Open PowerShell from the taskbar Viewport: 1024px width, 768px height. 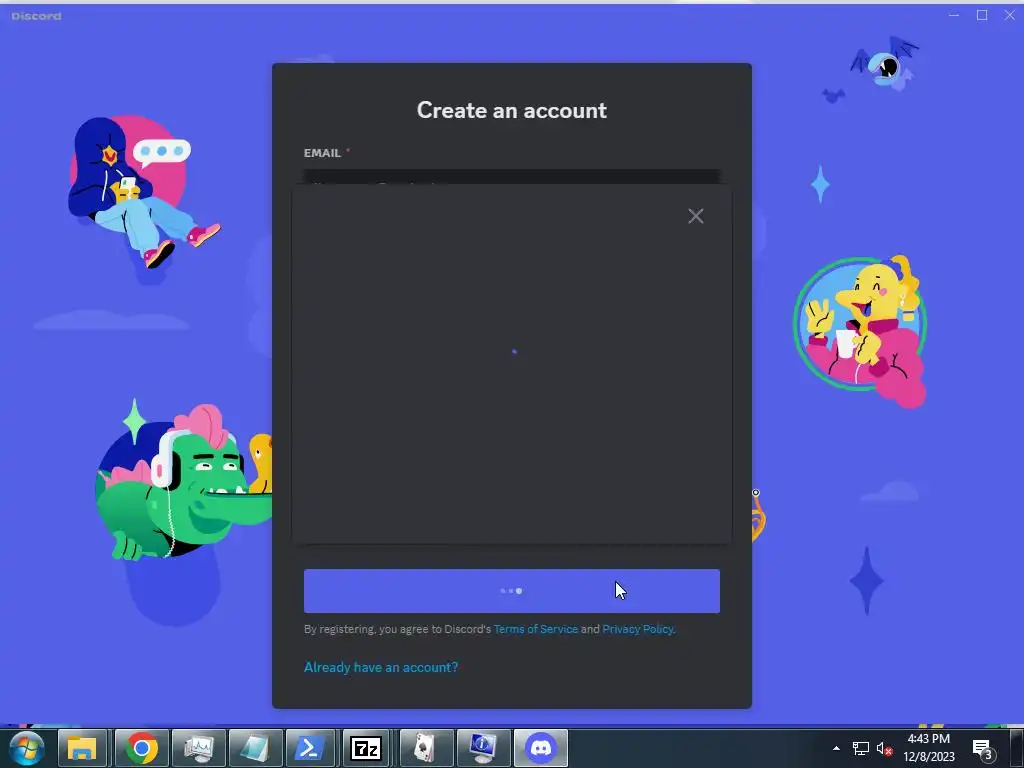(311, 748)
